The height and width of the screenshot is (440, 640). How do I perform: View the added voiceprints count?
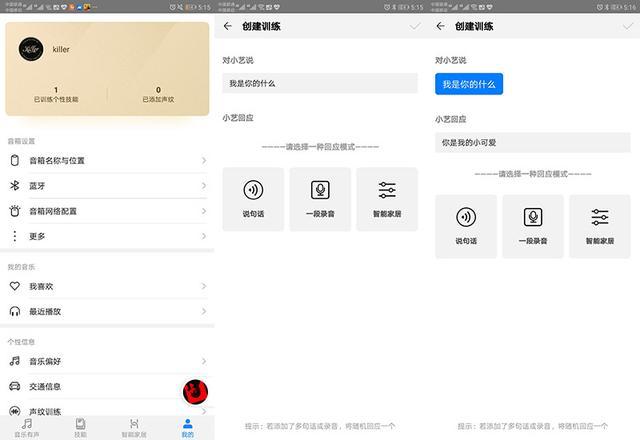point(158,94)
